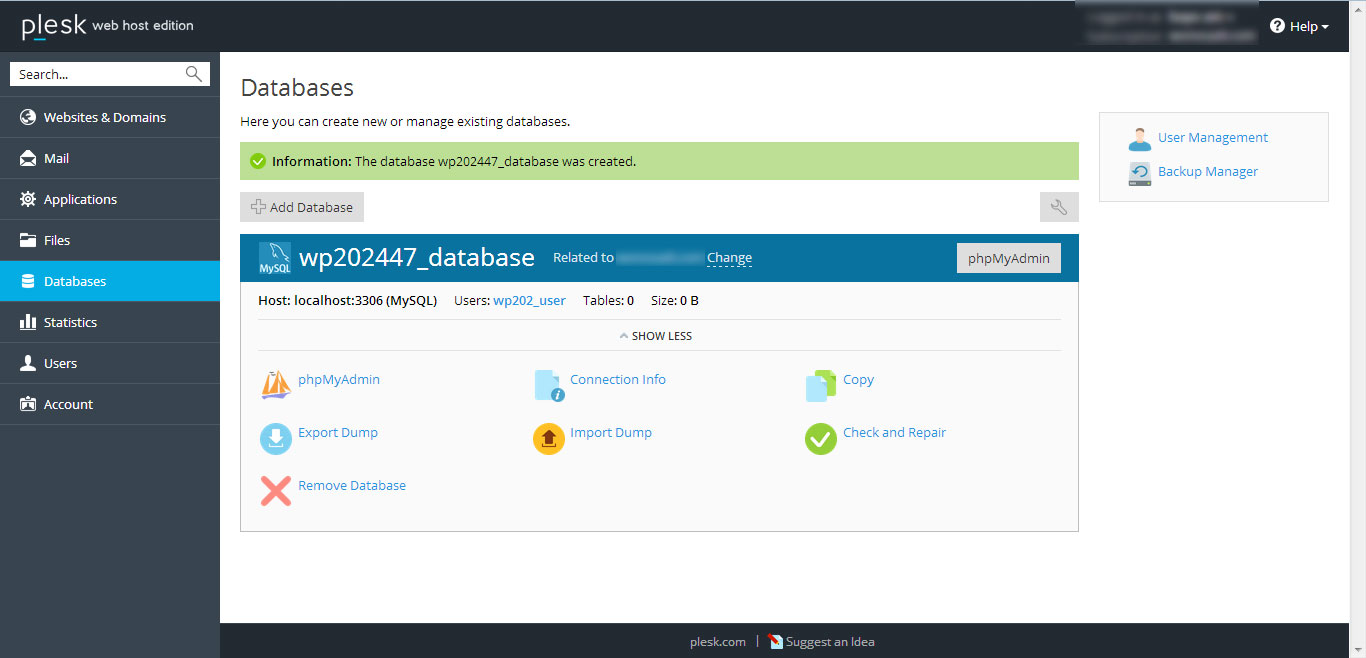The width and height of the screenshot is (1366, 658).
Task: Click the Files folder icon
Action: [x=28, y=240]
